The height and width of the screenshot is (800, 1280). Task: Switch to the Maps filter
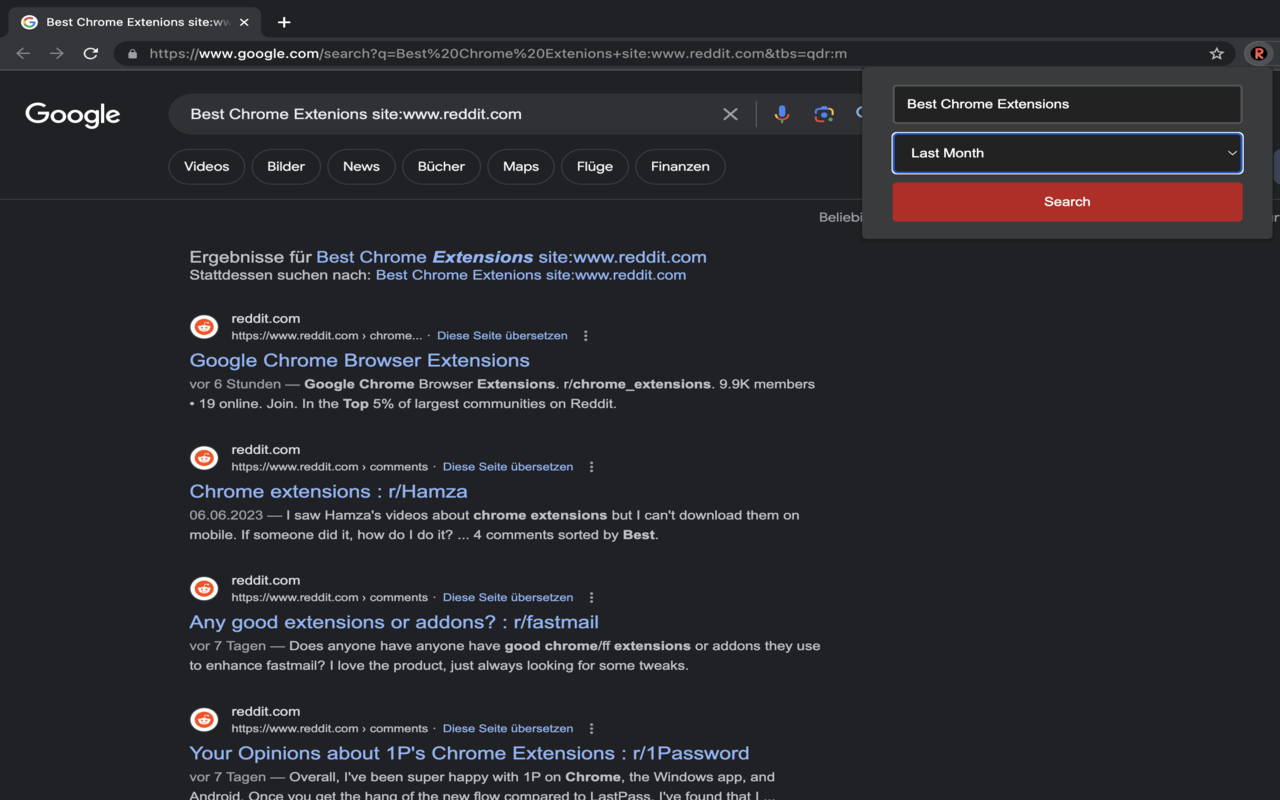521,167
